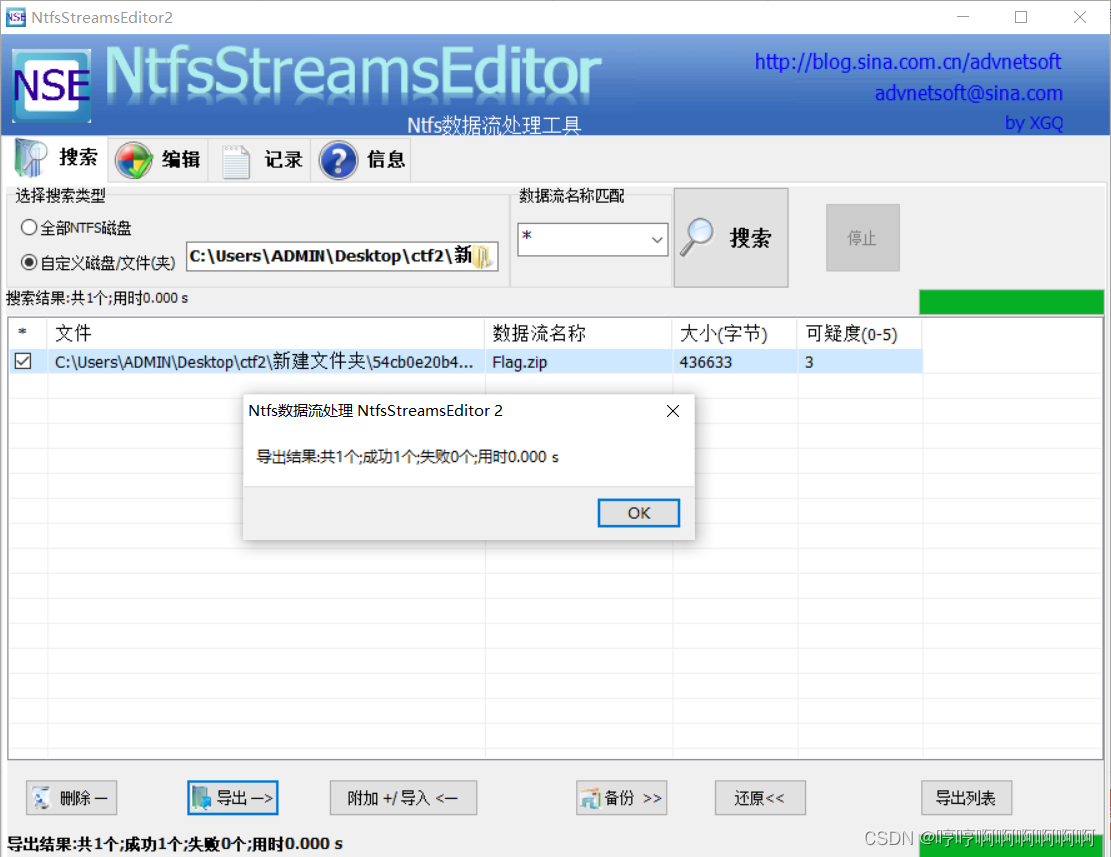Click the large 搜索 search button
The width and height of the screenshot is (1111, 857).
click(731, 237)
